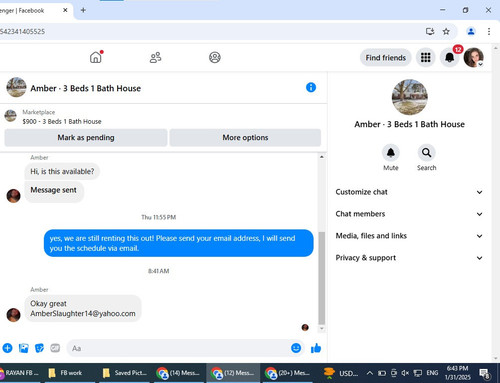This screenshot has height=383, width=500.
Task: Open emoji picker in message box
Action: coord(296,348)
